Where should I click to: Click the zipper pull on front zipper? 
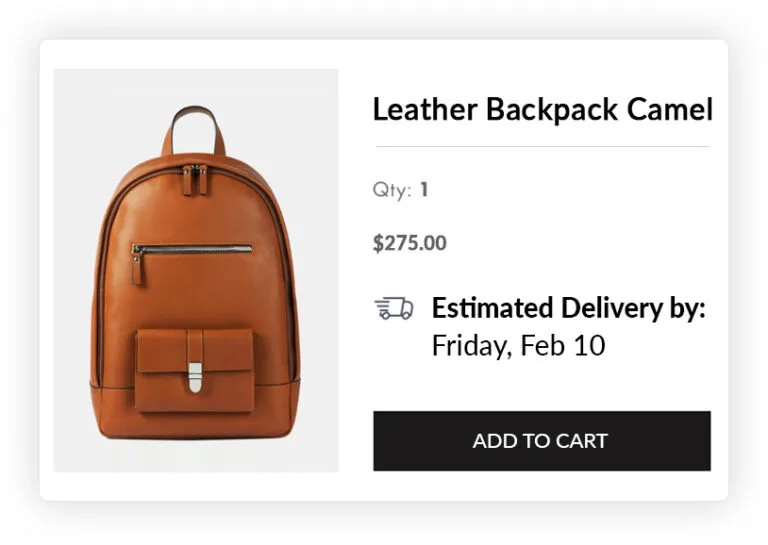coord(138,266)
